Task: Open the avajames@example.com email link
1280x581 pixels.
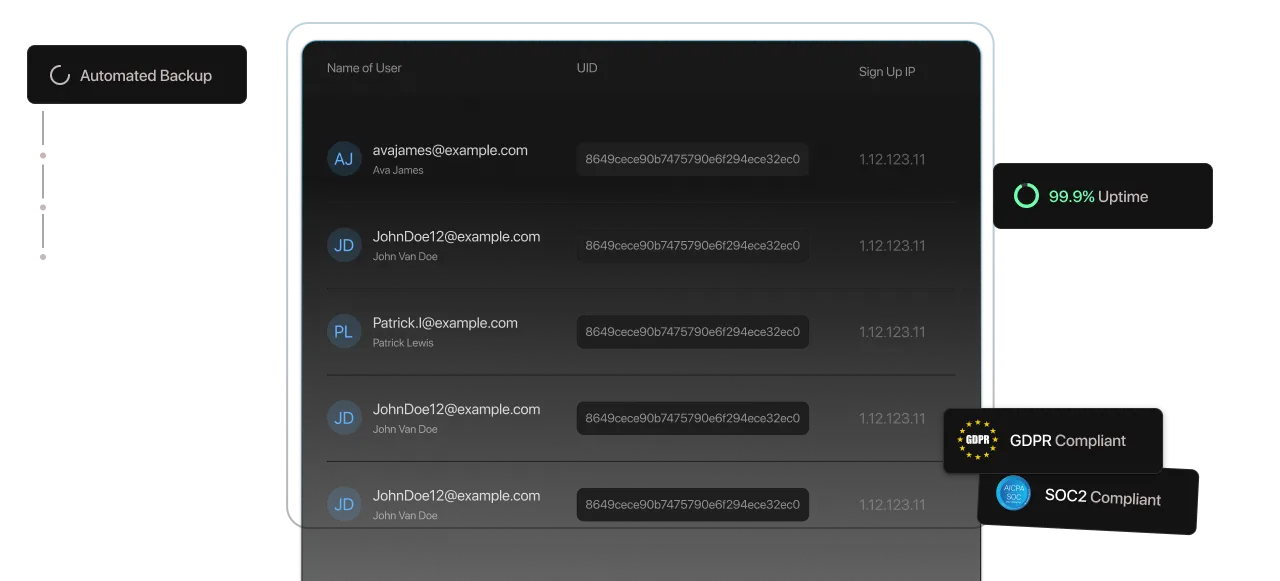Action: (x=450, y=150)
